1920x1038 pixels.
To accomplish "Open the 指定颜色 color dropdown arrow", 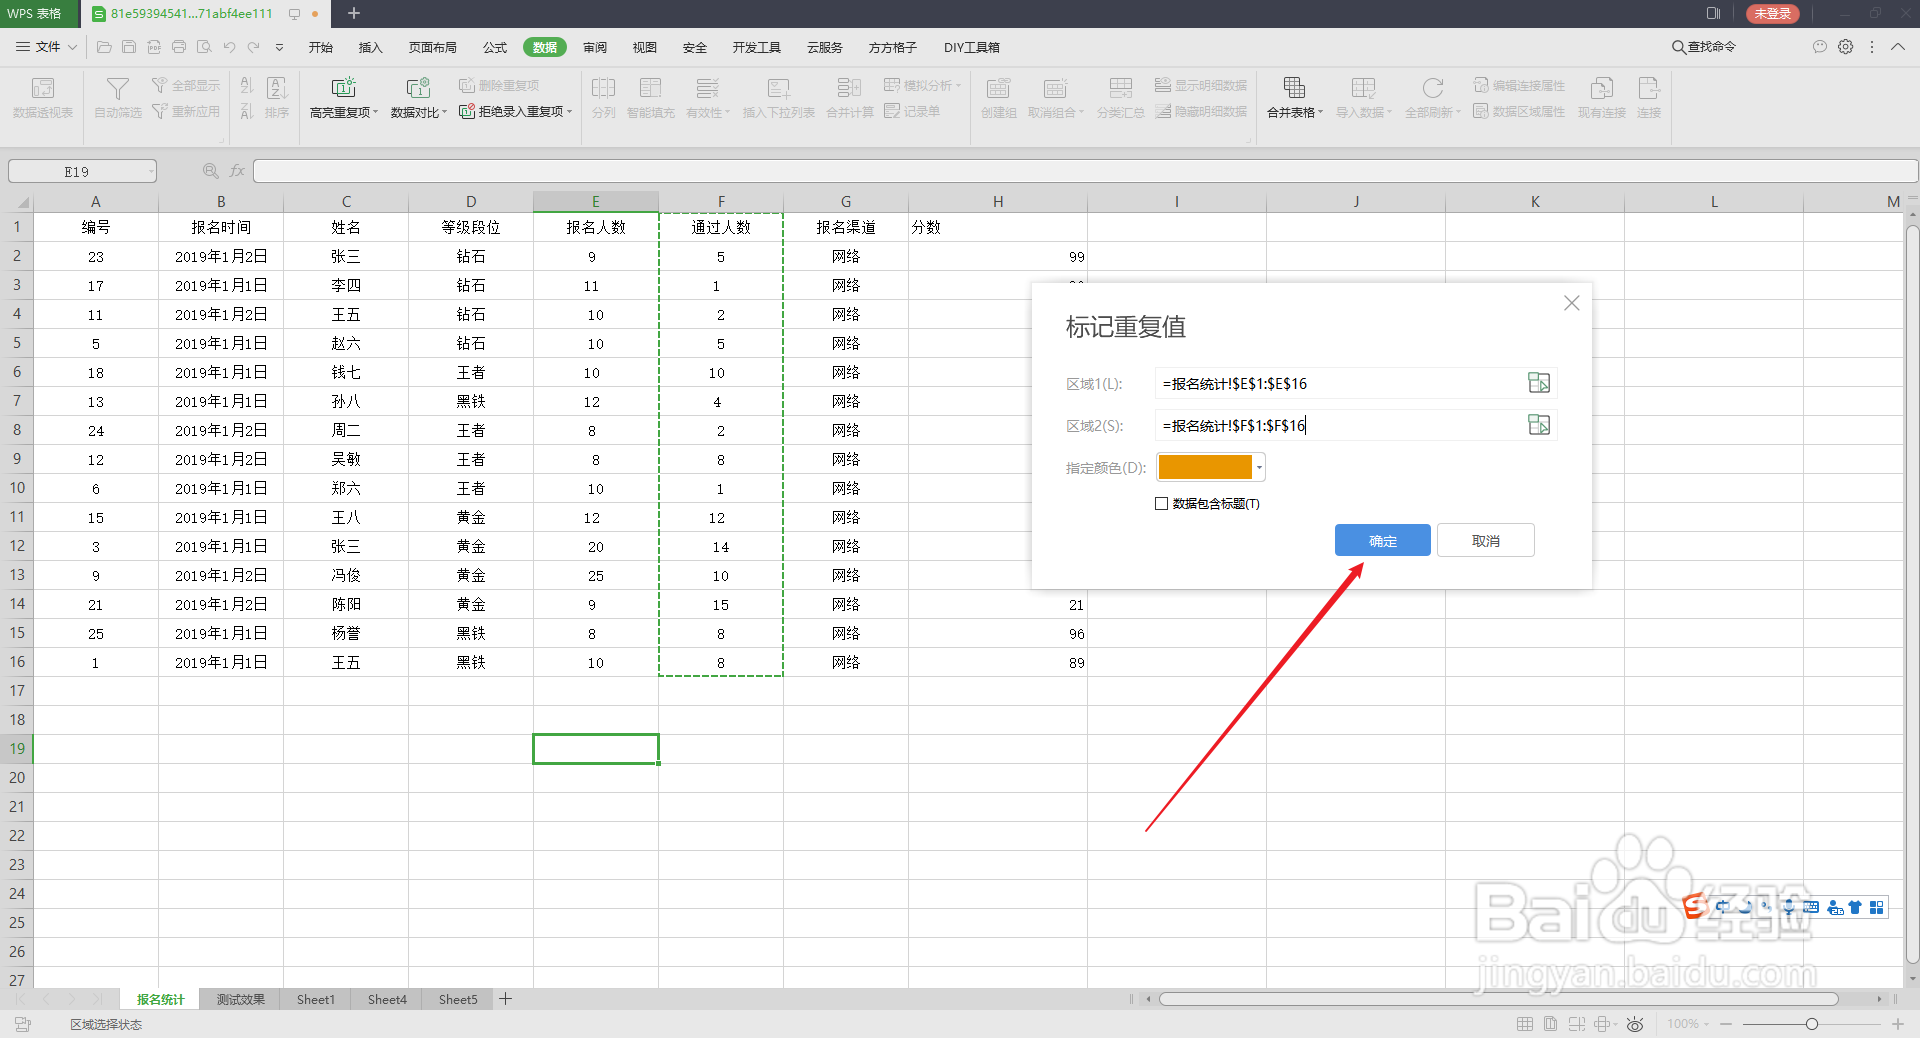I will 1259,467.
